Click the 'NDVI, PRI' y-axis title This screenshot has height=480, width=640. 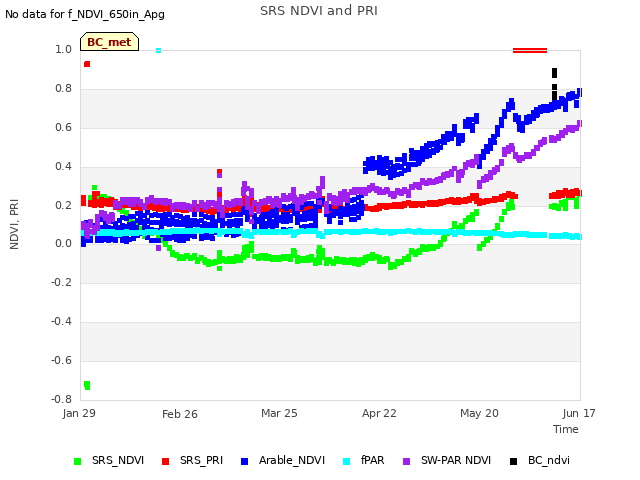14,224
